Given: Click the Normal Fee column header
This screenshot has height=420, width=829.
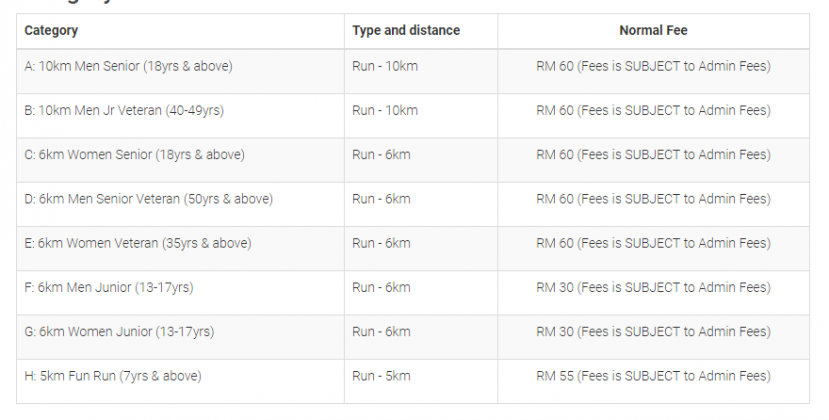Looking at the screenshot, I should (x=653, y=31).
